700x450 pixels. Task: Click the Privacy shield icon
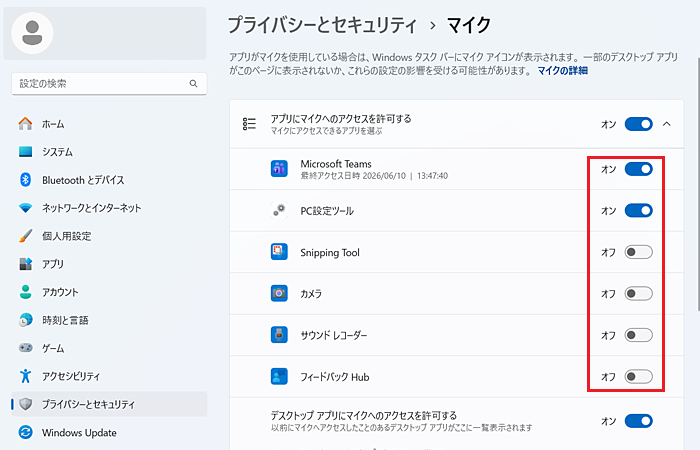point(25,404)
